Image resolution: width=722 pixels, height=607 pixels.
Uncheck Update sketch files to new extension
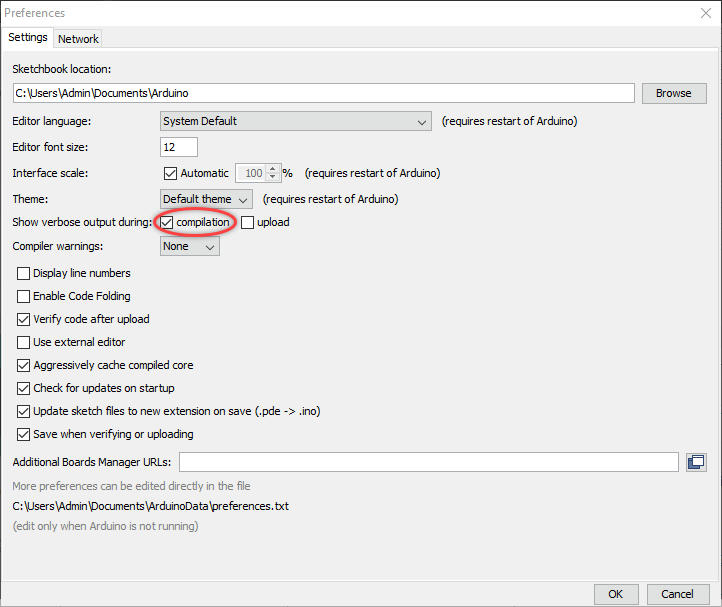click(23, 411)
